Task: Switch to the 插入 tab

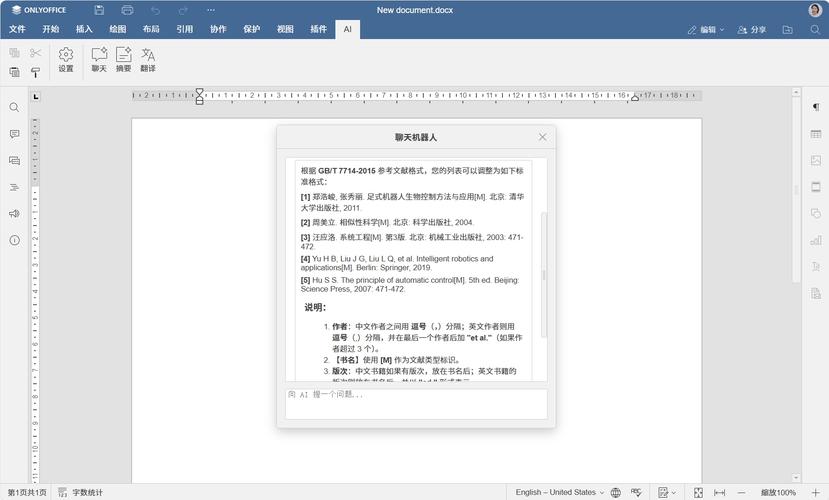Action: click(x=84, y=29)
